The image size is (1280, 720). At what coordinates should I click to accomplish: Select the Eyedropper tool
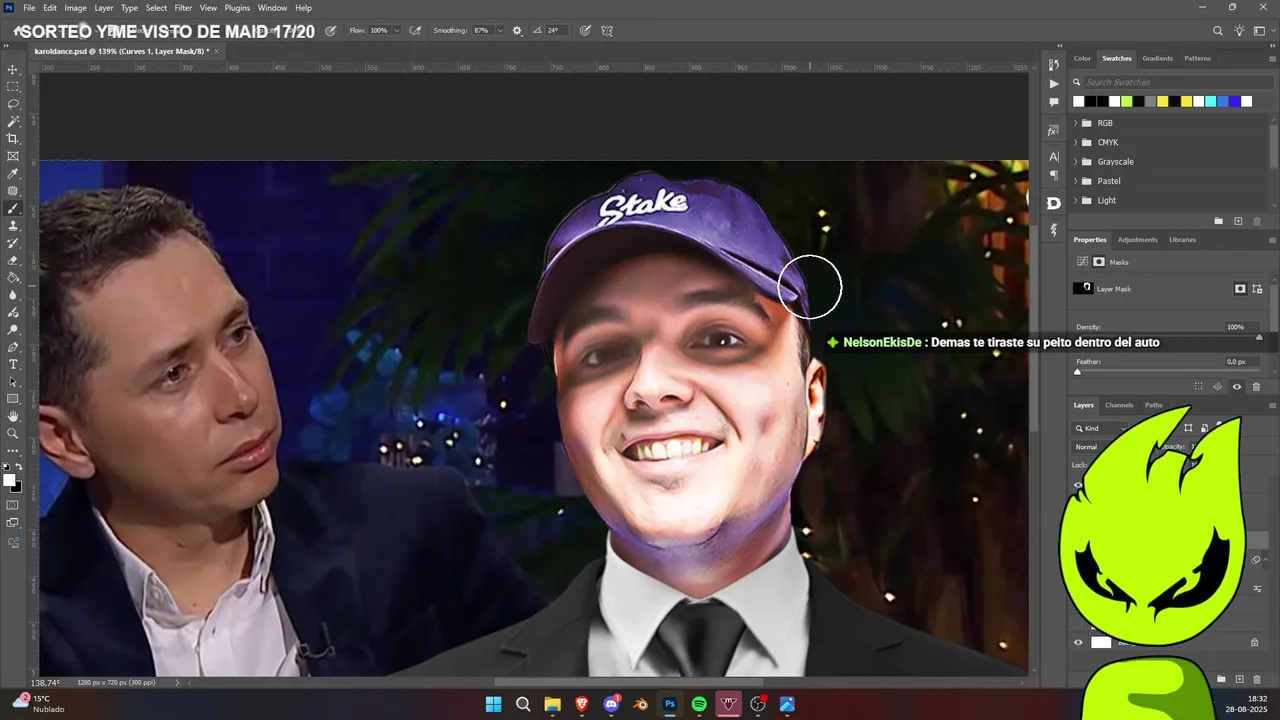point(13,174)
